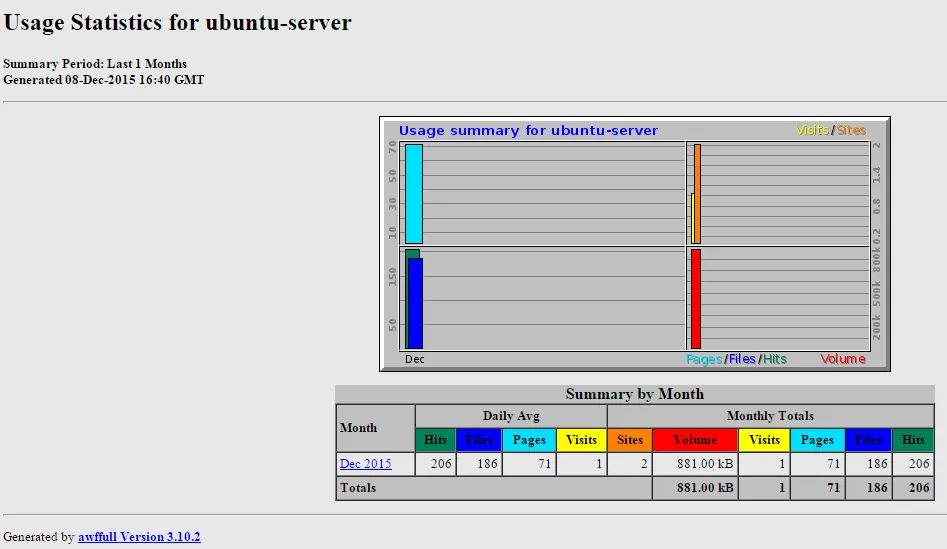Click the Volume legend label in chart
Image resolution: width=947 pixels, height=549 pixels.
[842, 359]
